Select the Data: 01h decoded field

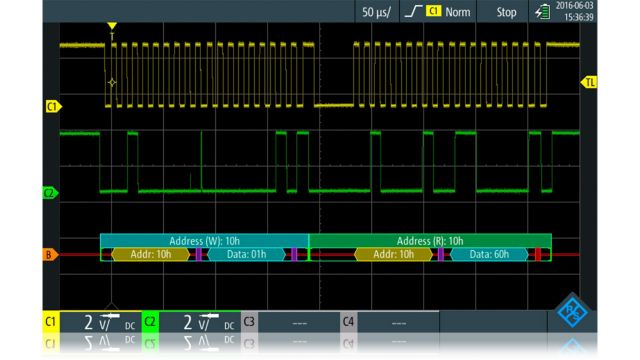(246, 255)
